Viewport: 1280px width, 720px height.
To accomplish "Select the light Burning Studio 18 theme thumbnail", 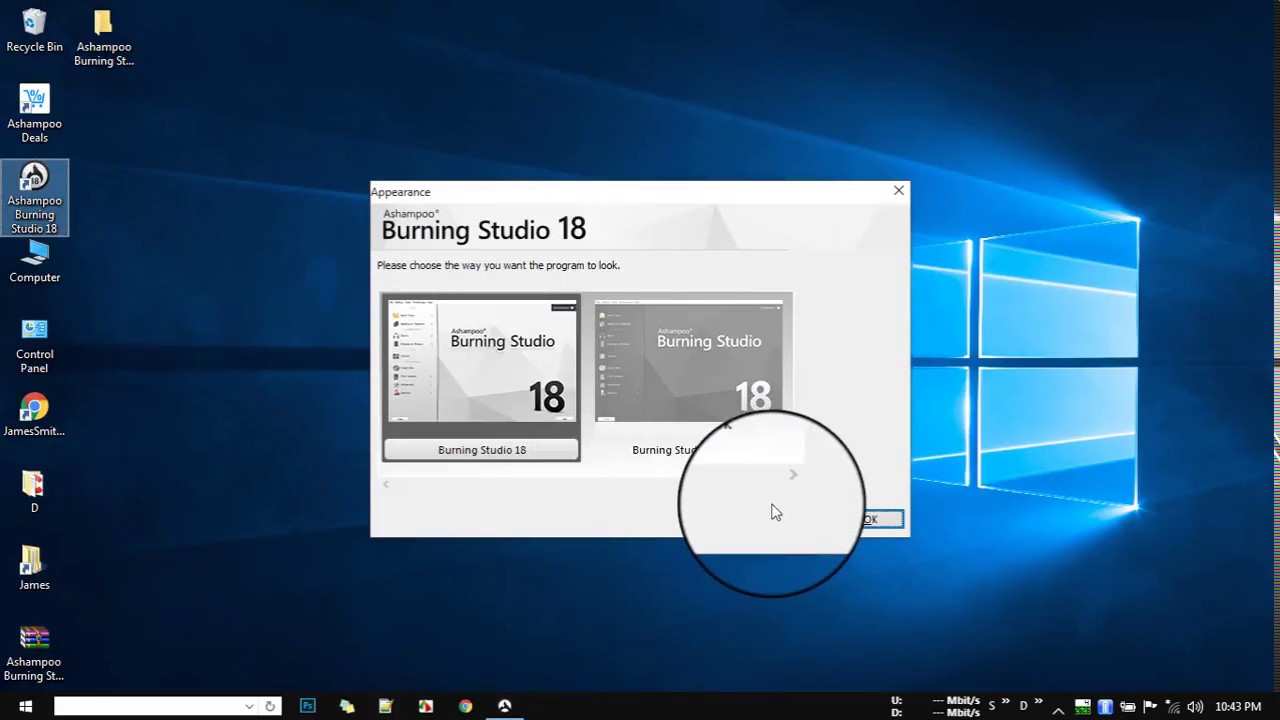I will point(481,362).
